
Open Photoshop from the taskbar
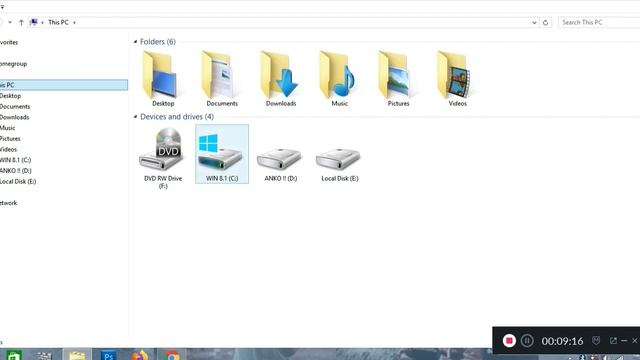pos(108,355)
